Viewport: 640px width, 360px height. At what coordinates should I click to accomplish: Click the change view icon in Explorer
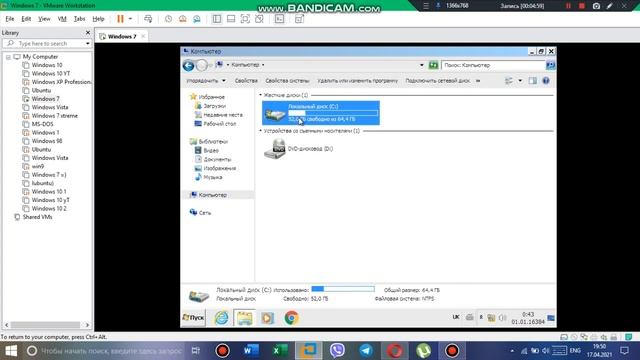509,81
